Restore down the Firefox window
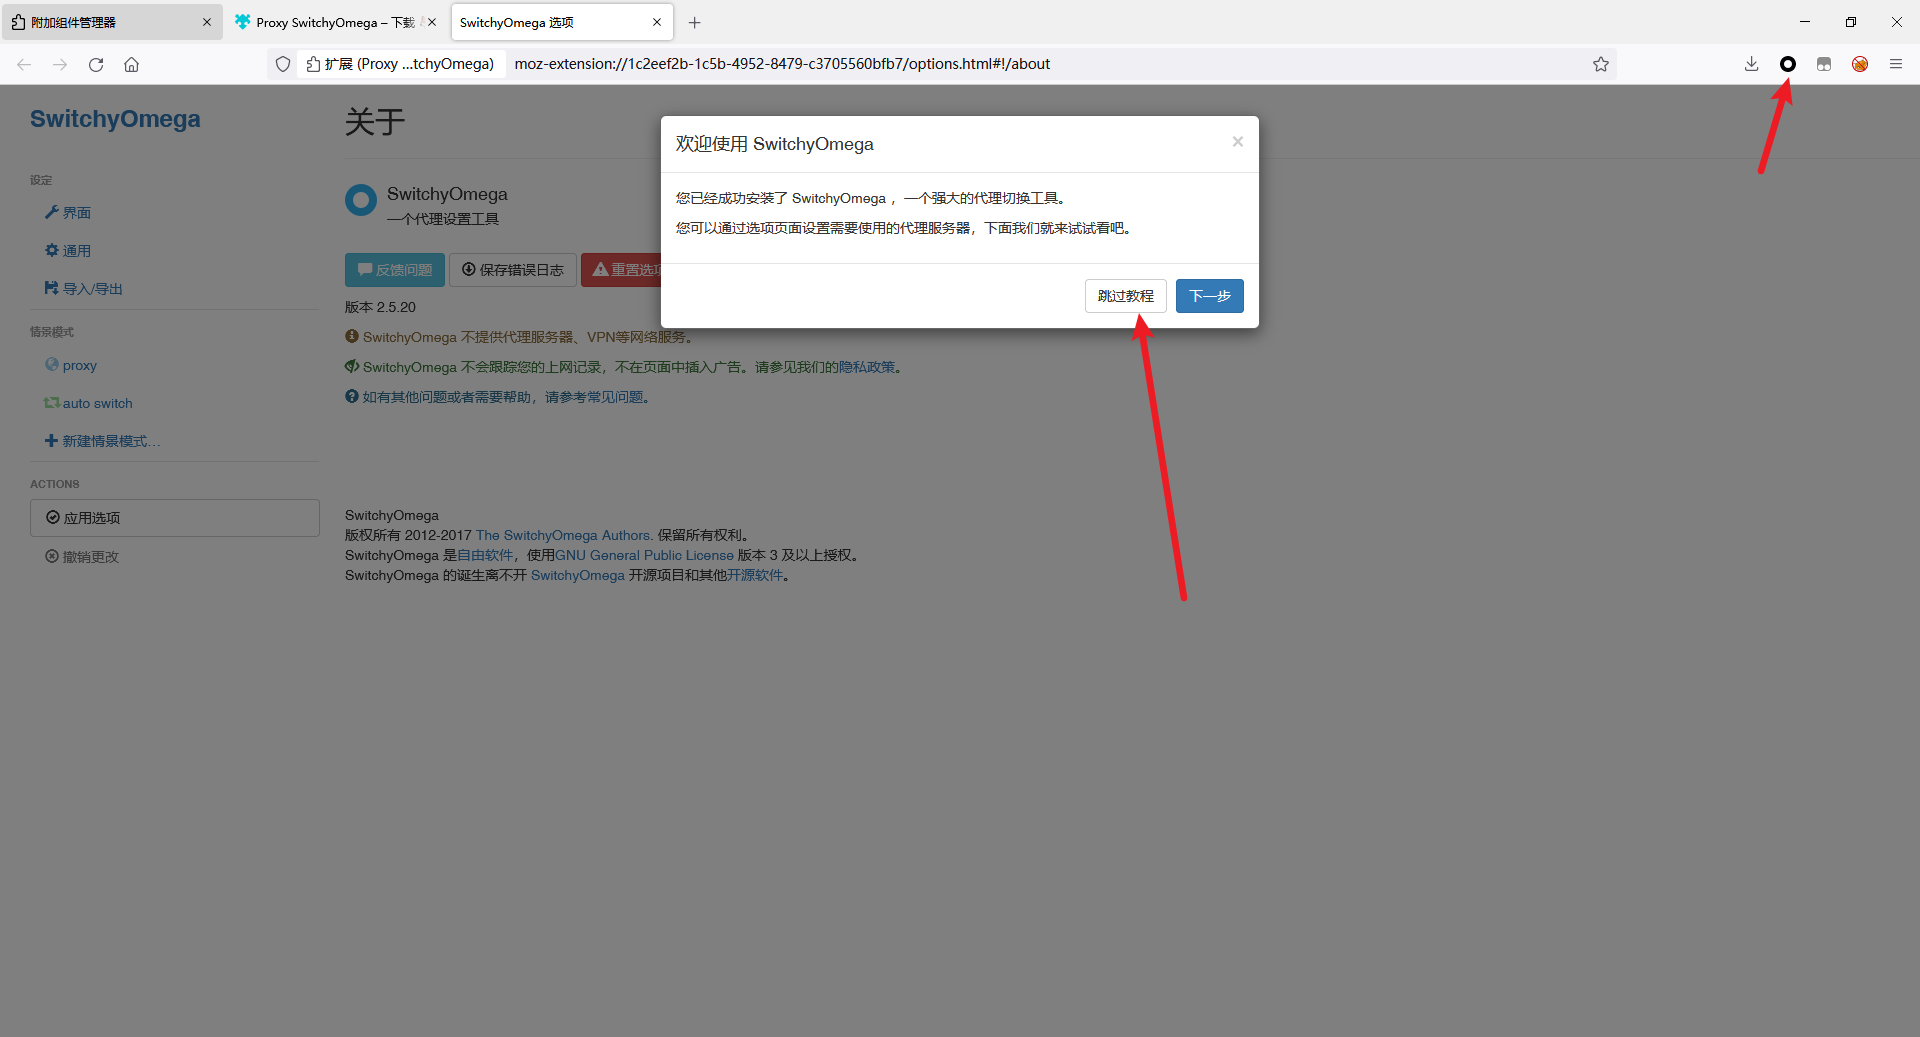The width and height of the screenshot is (1920, 1037). pyautogui.click(x=1851, y=22)
